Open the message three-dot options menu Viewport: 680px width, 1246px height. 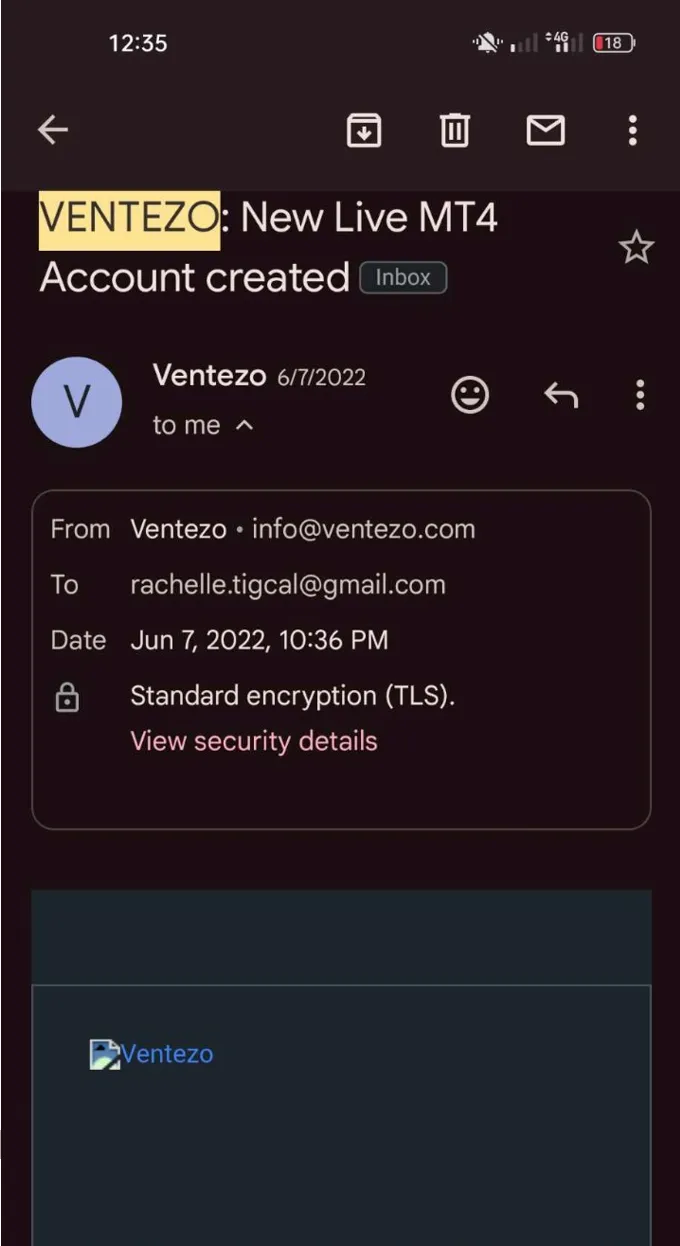coord(640,395)
